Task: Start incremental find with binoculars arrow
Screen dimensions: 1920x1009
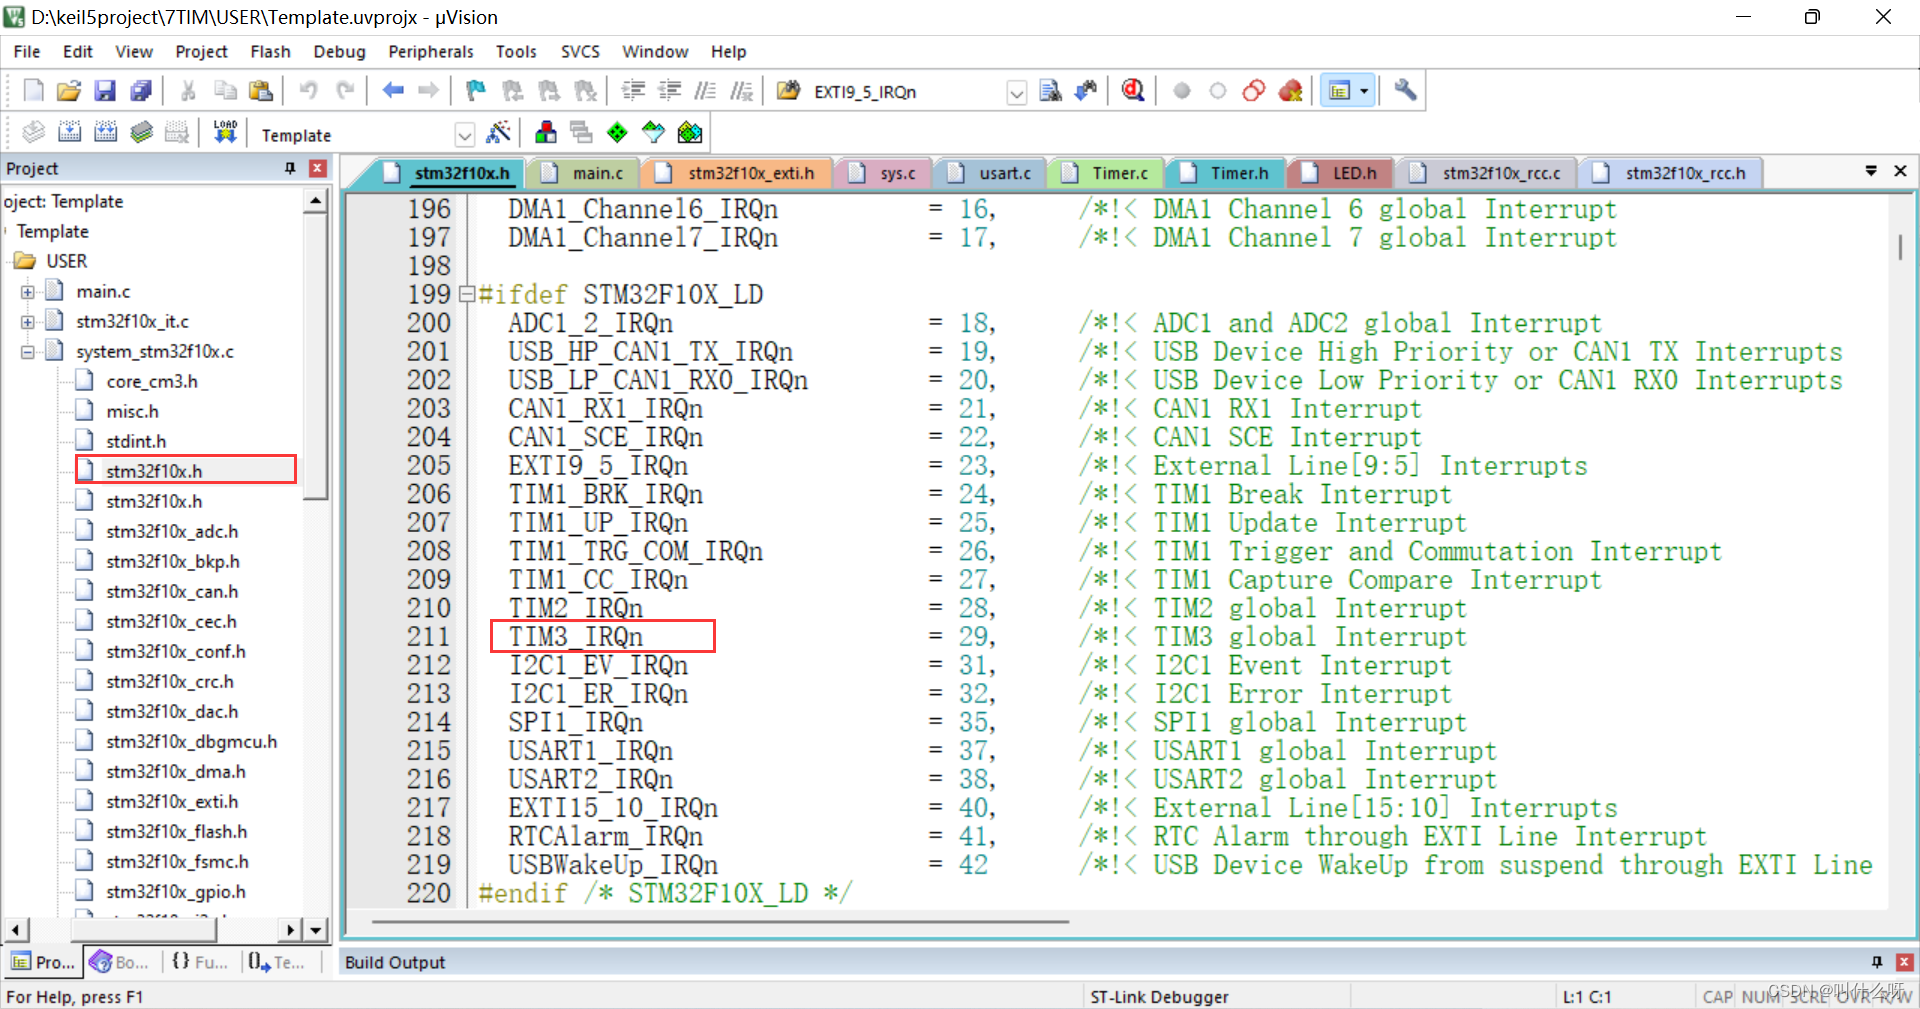Action: coord(1086,91)
